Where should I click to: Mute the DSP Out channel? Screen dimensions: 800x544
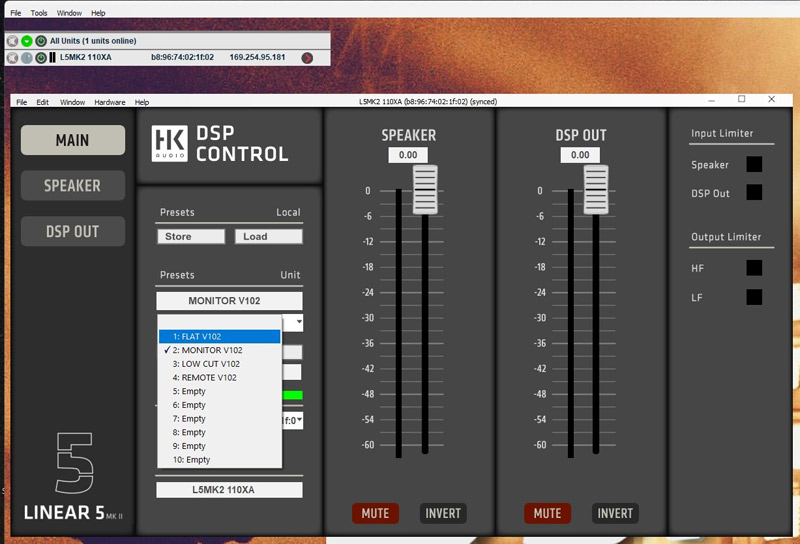(547, 513)
